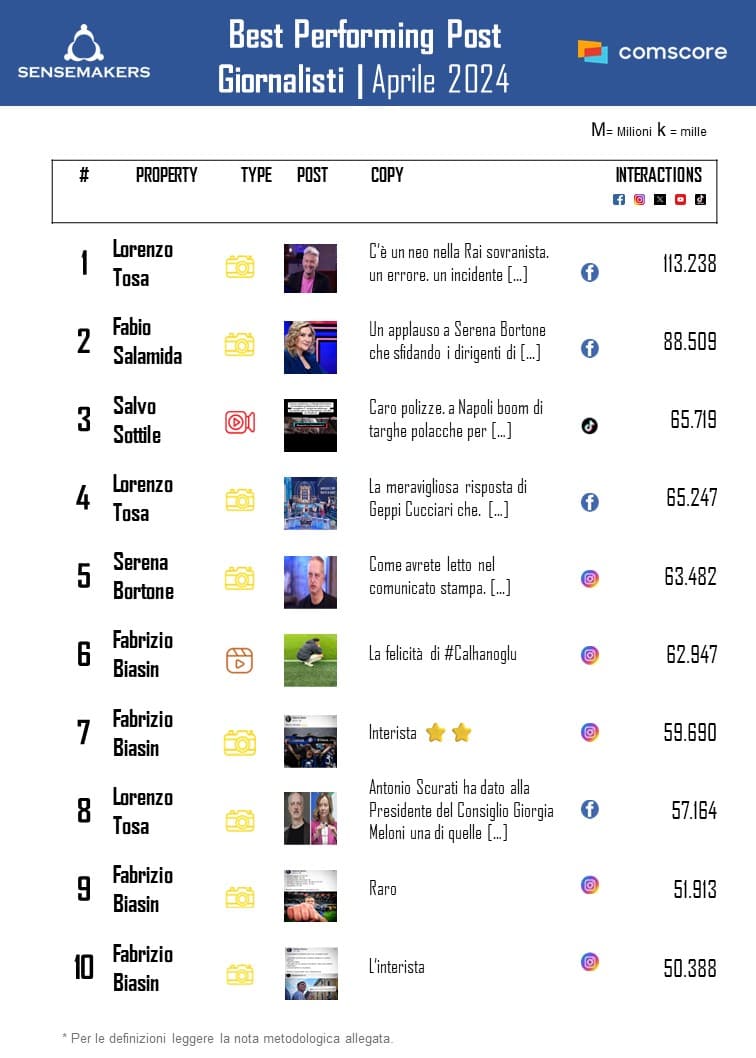Open the Calhanoglu post thumbnail
The width and height of the screenshot is (756, 1058).
pos(310,660)
